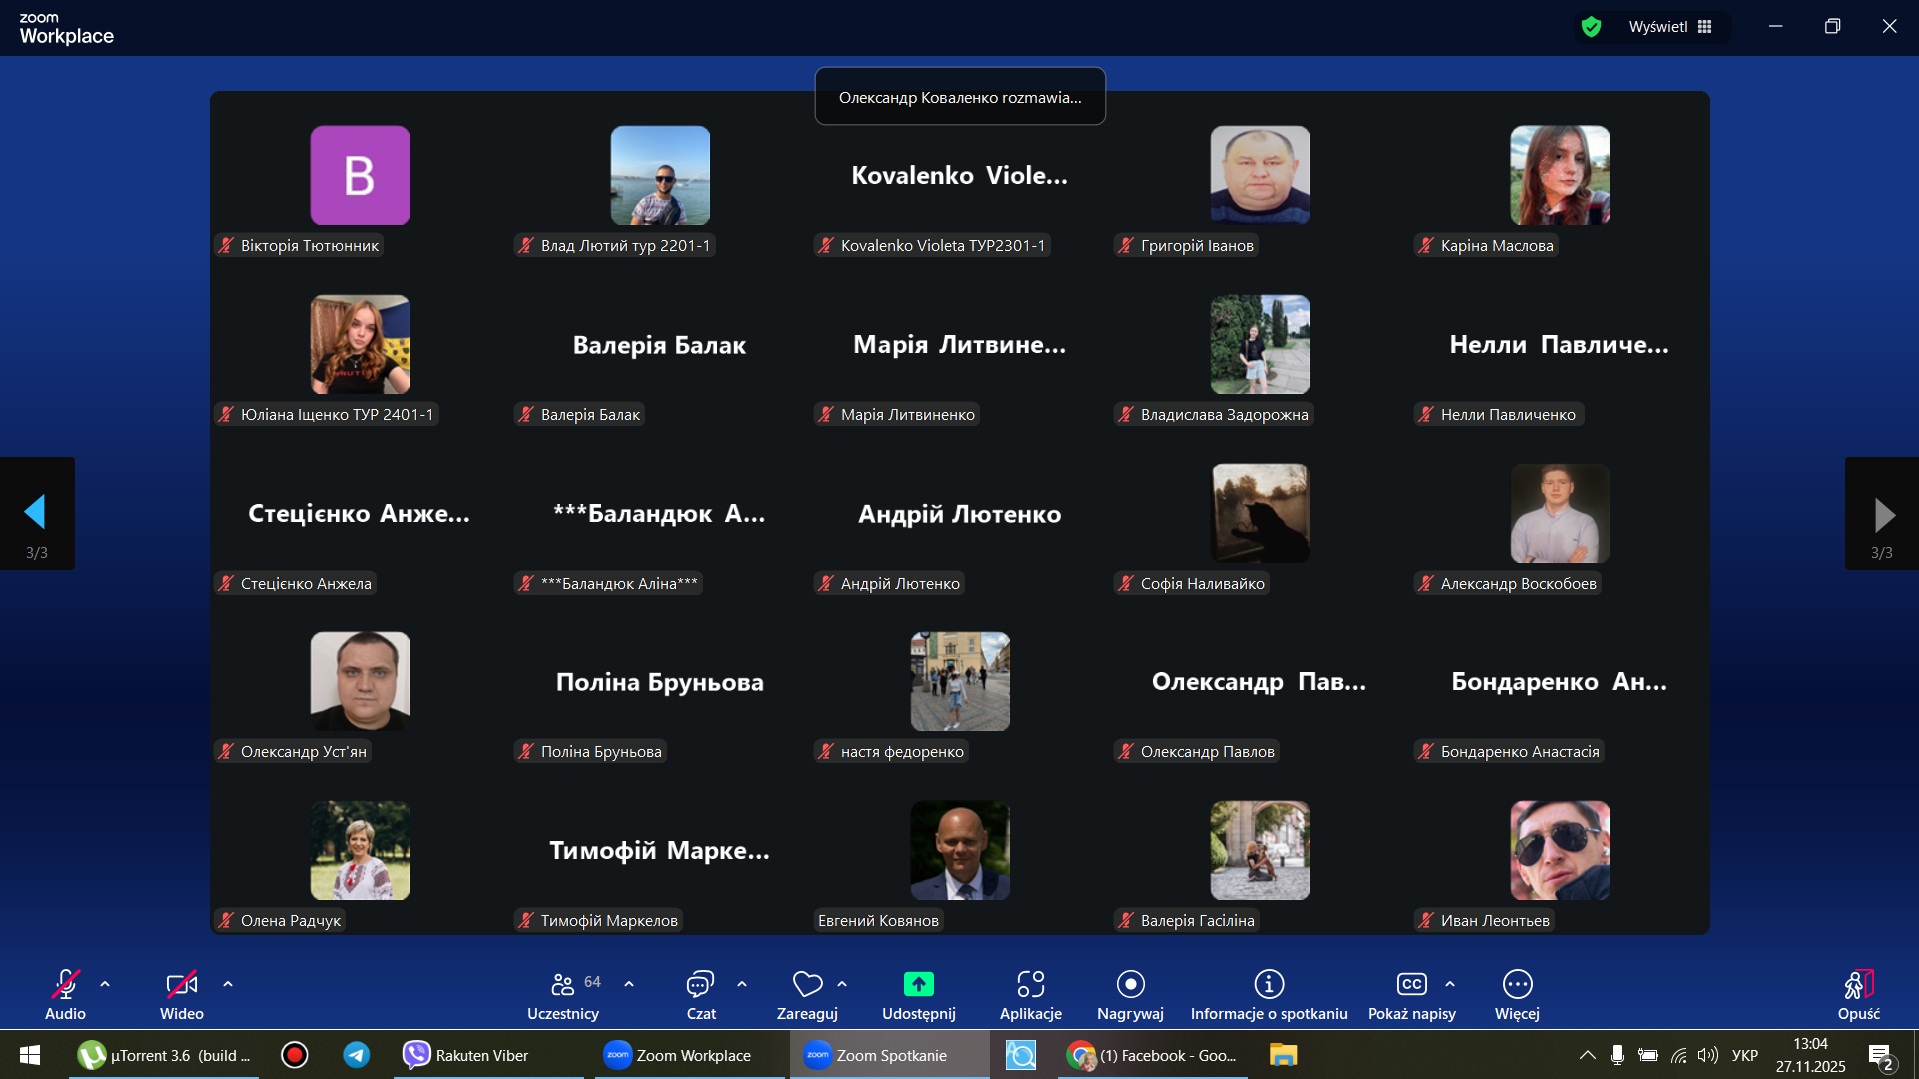Start recording with Nagrywaj button

(1130, 994)
